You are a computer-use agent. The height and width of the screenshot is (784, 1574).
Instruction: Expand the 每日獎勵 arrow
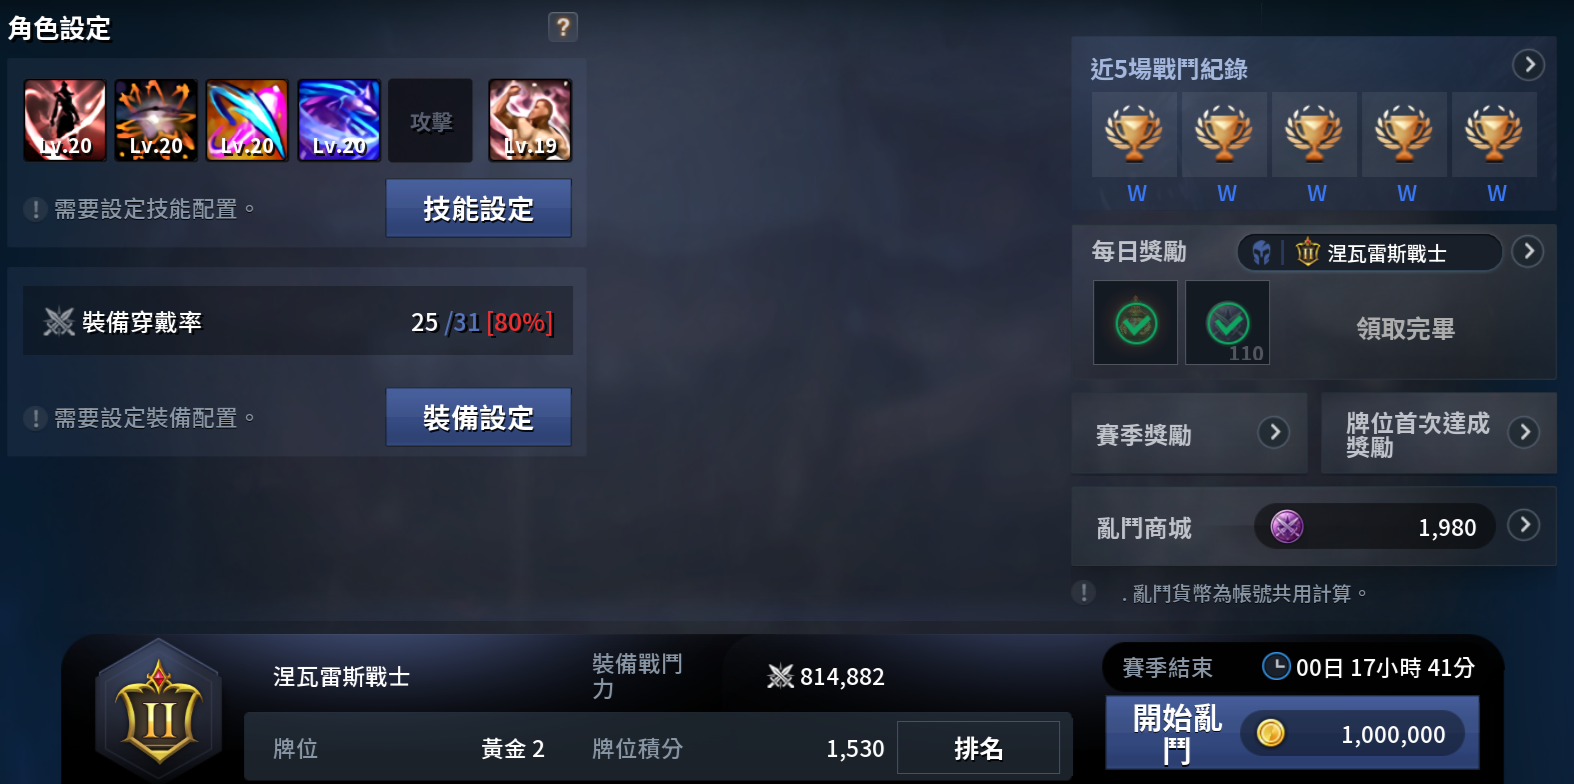coord(1527,251)
